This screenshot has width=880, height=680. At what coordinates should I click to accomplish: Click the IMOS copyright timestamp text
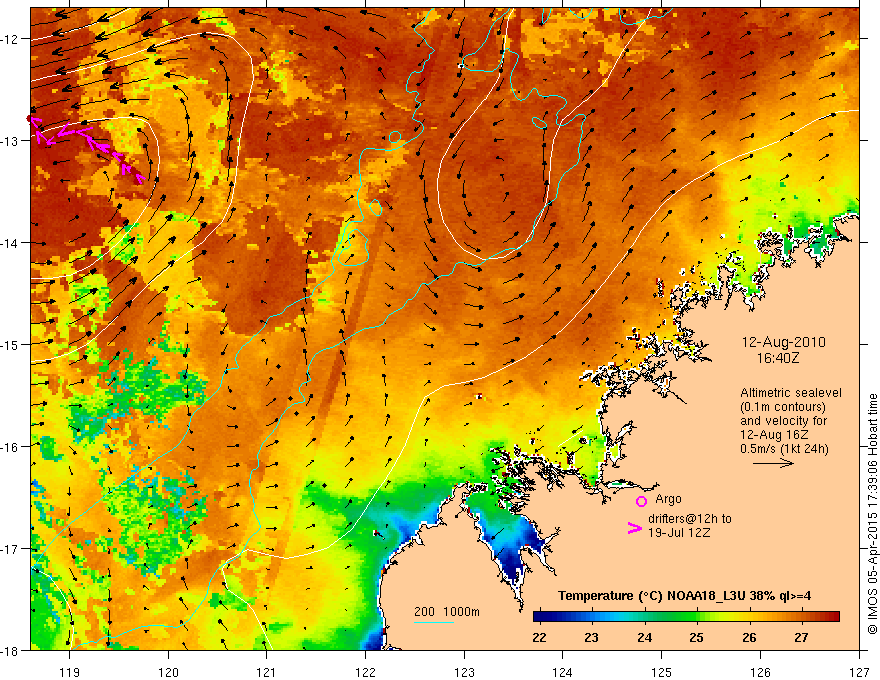click(872, 514)
